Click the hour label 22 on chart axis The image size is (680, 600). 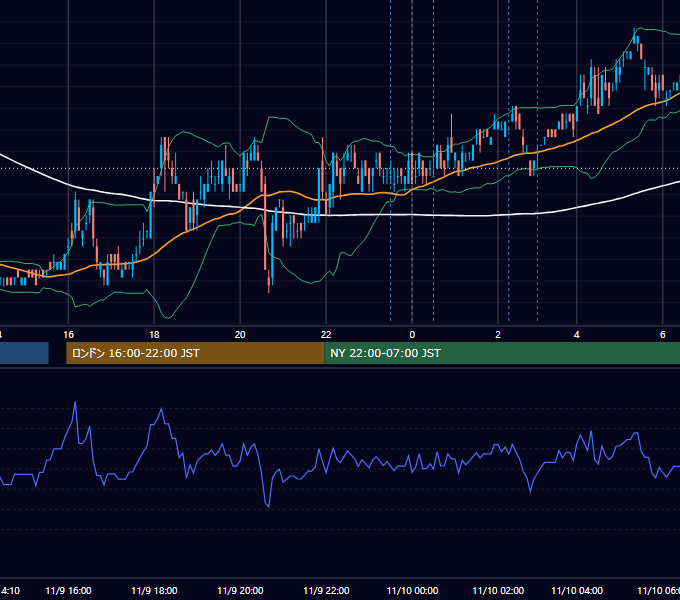pos(326,334)
